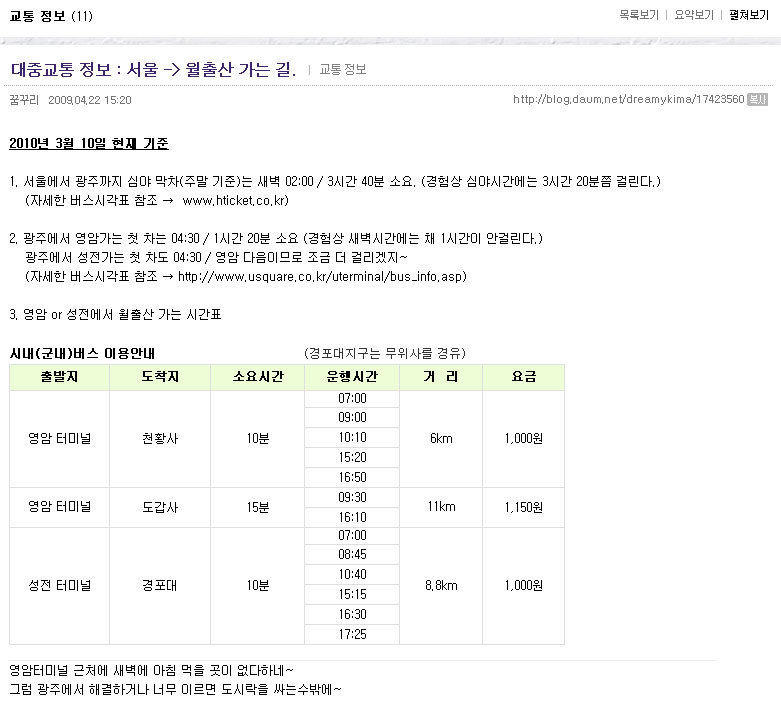Click the 요금 column header
Viewport: 781px width, 711px height.
(x=523, y=377)
